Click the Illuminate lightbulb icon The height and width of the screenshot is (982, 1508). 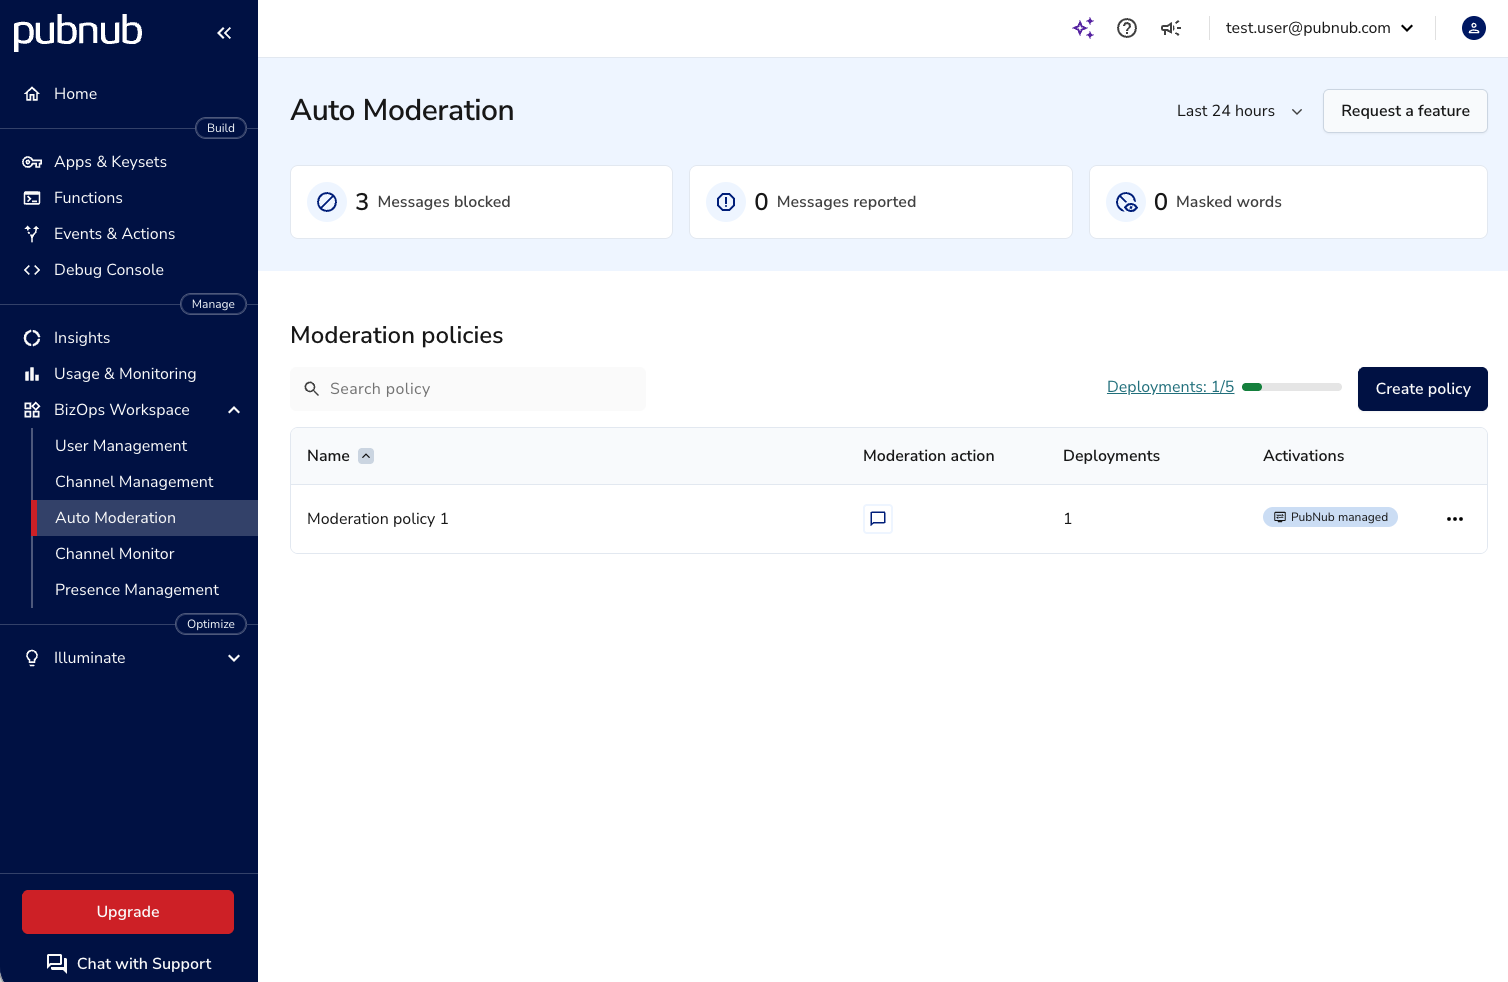click(x=32, y=658)
